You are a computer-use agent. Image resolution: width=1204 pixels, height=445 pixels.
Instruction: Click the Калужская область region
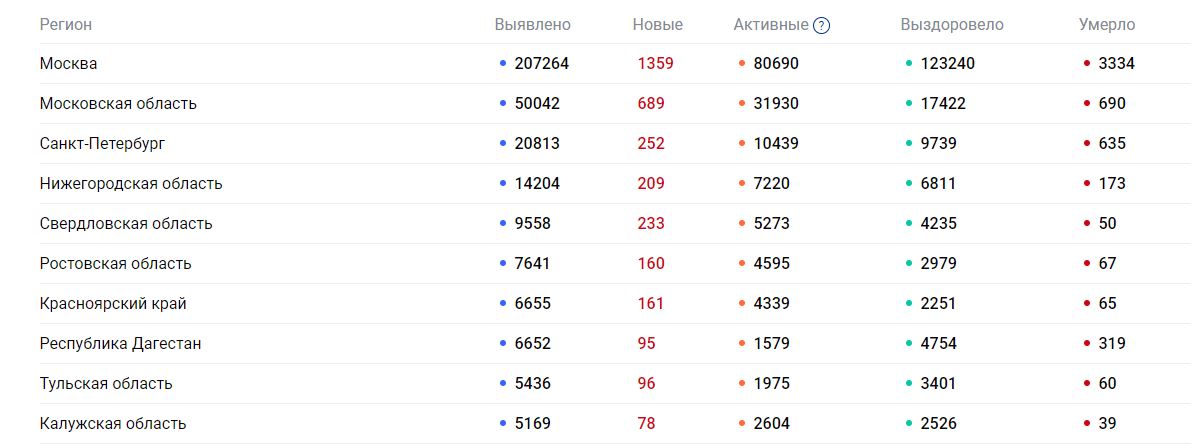point(113,423)
